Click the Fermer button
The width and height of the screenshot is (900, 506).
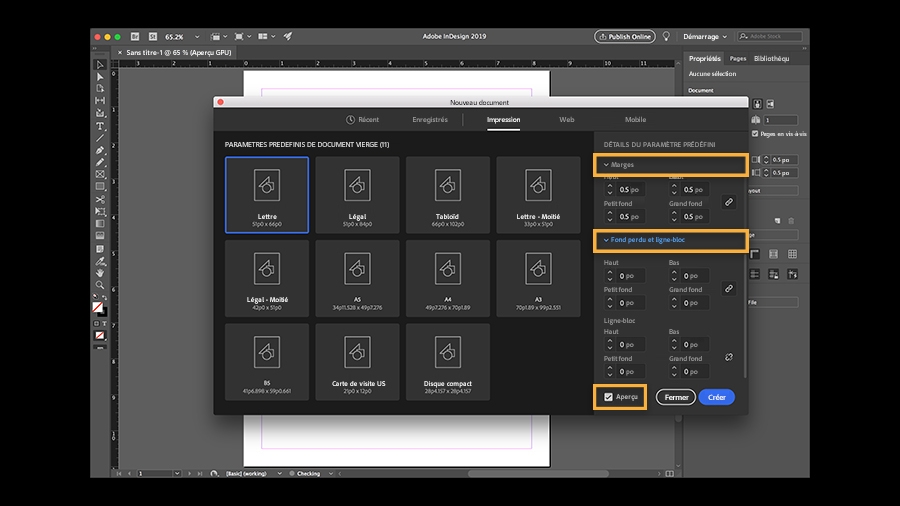[676, 397]
